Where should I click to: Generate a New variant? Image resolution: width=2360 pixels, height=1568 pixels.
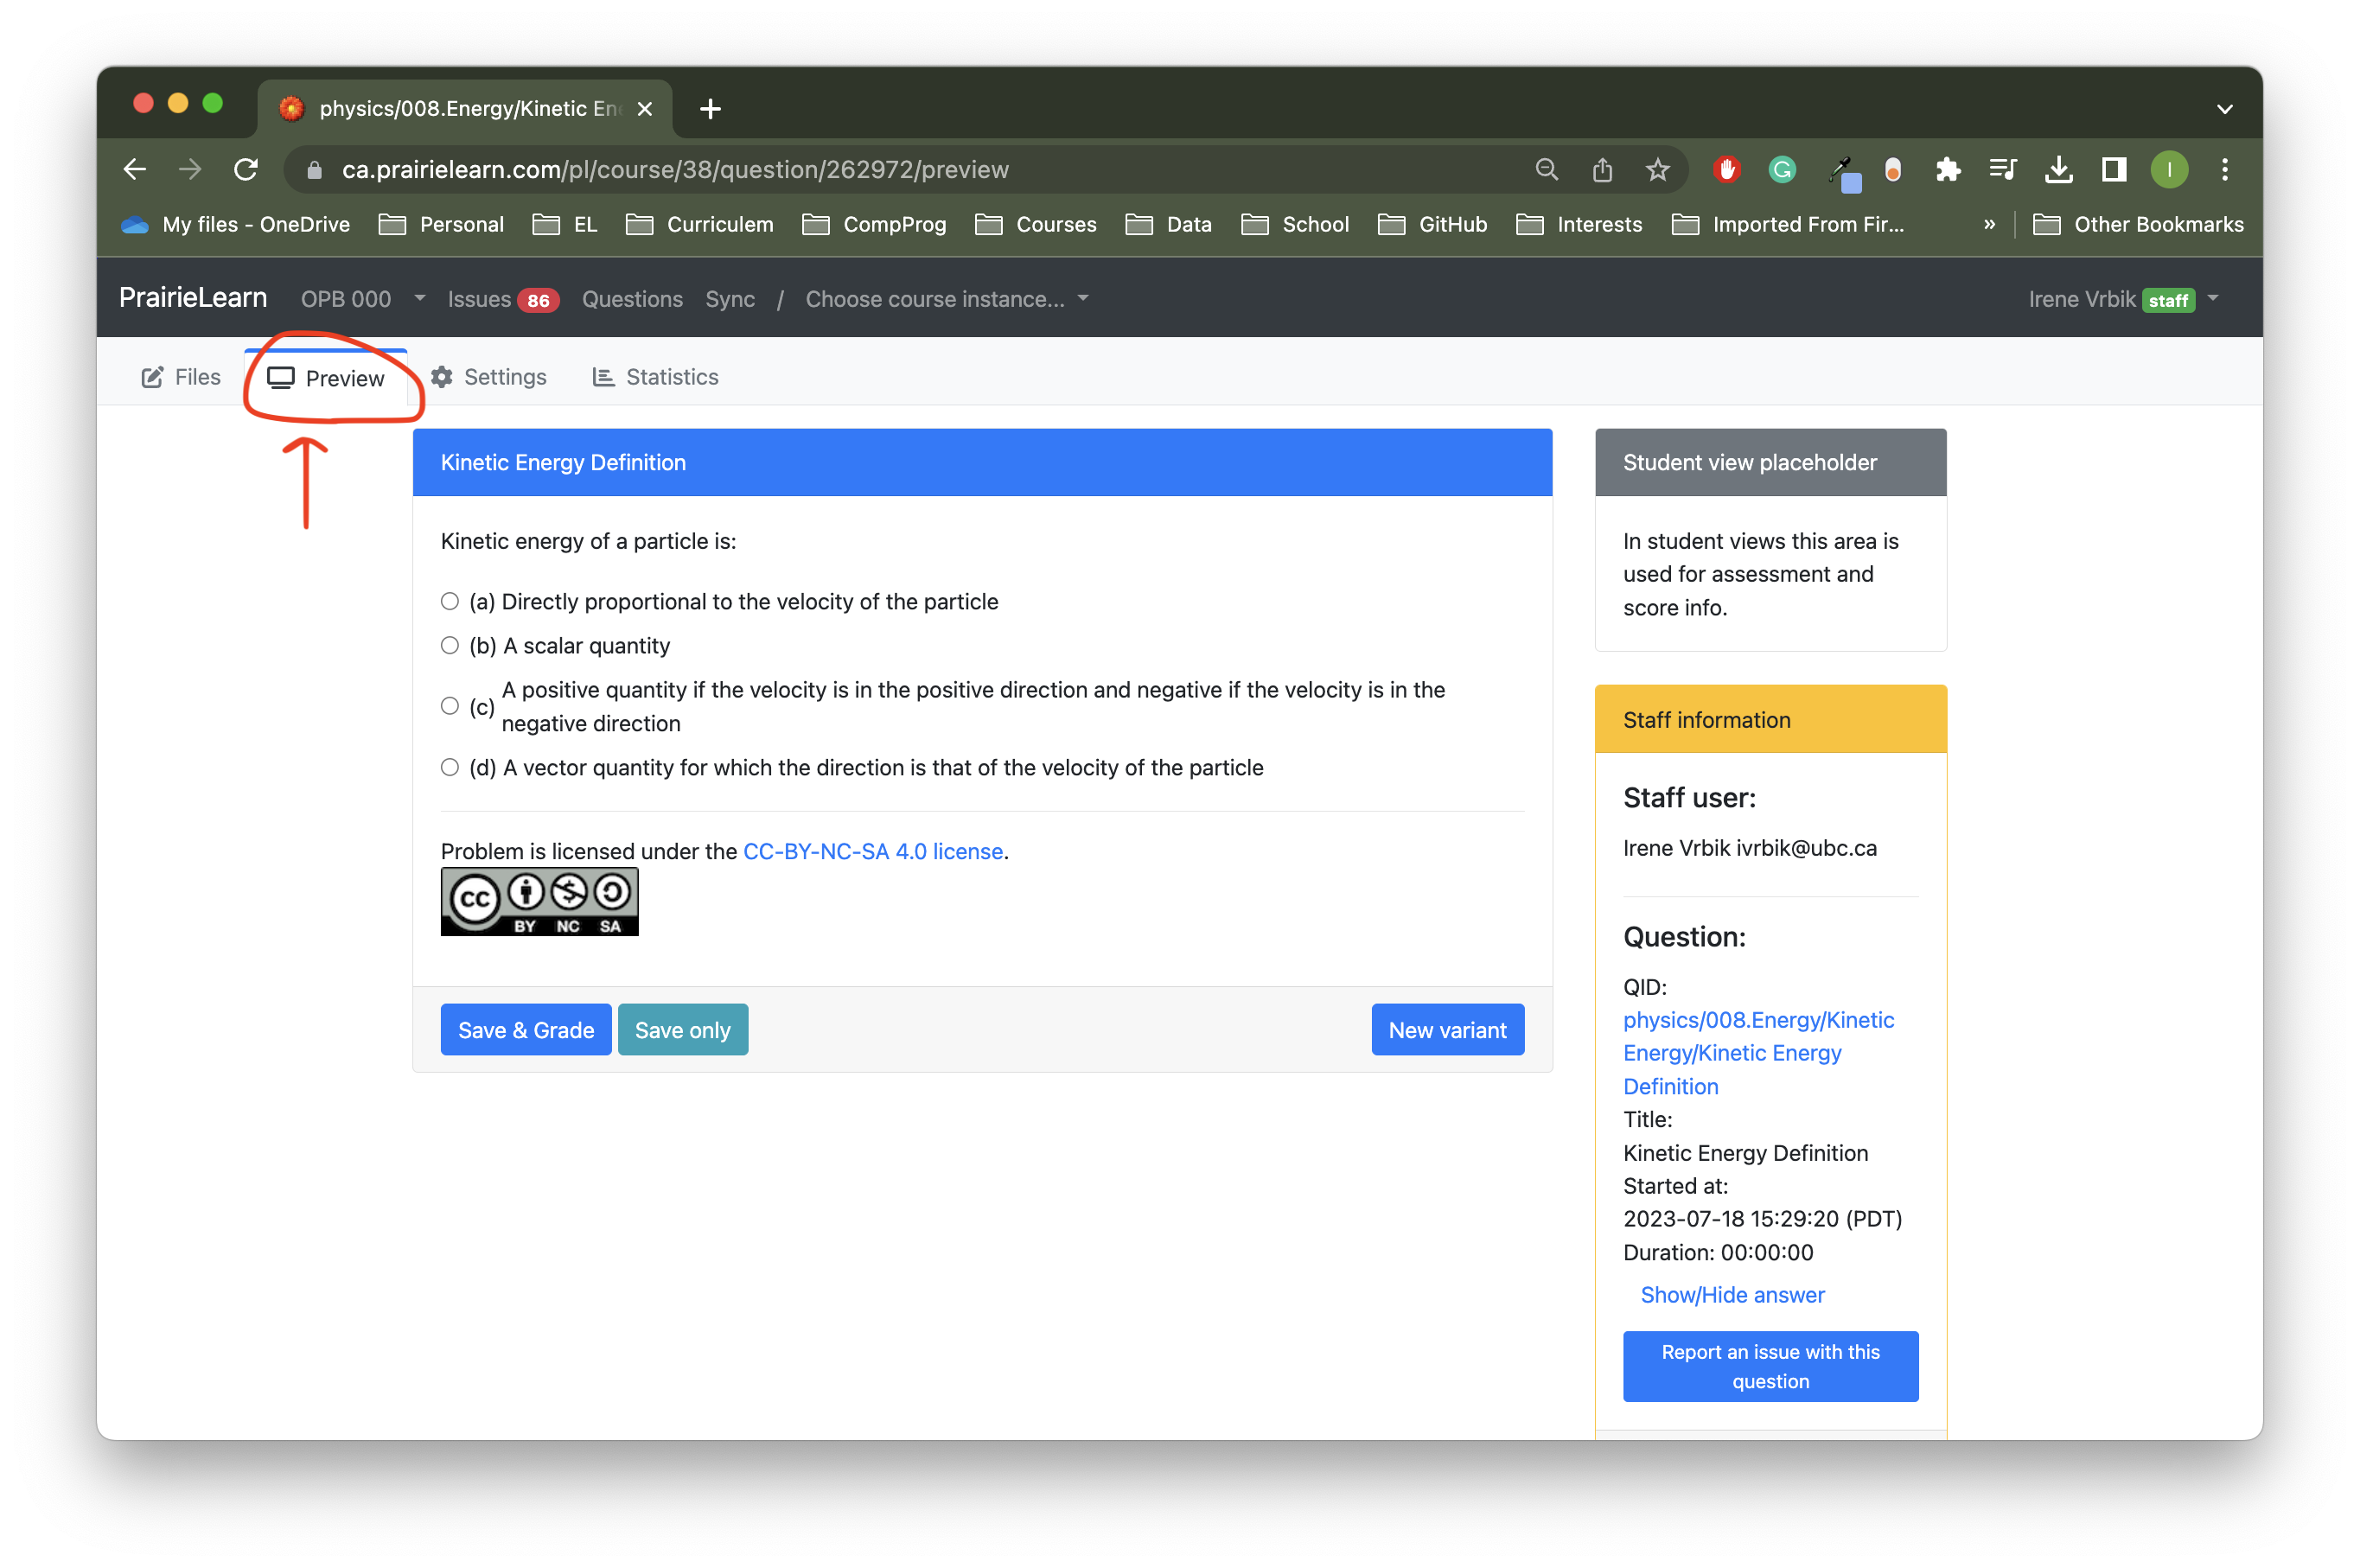tap(1447, 1029)
